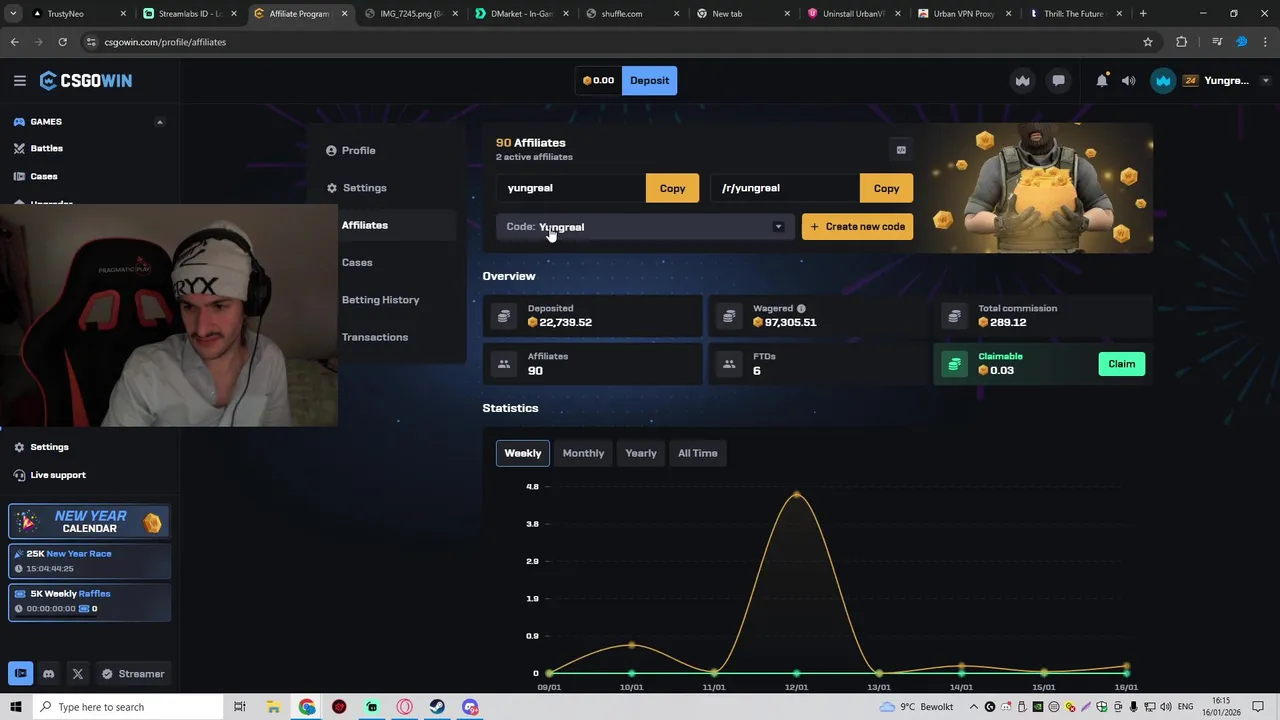Viewport: 1280px width, 720px height.
Task: Go back with the browser back arrow
Action: [14, 42]
